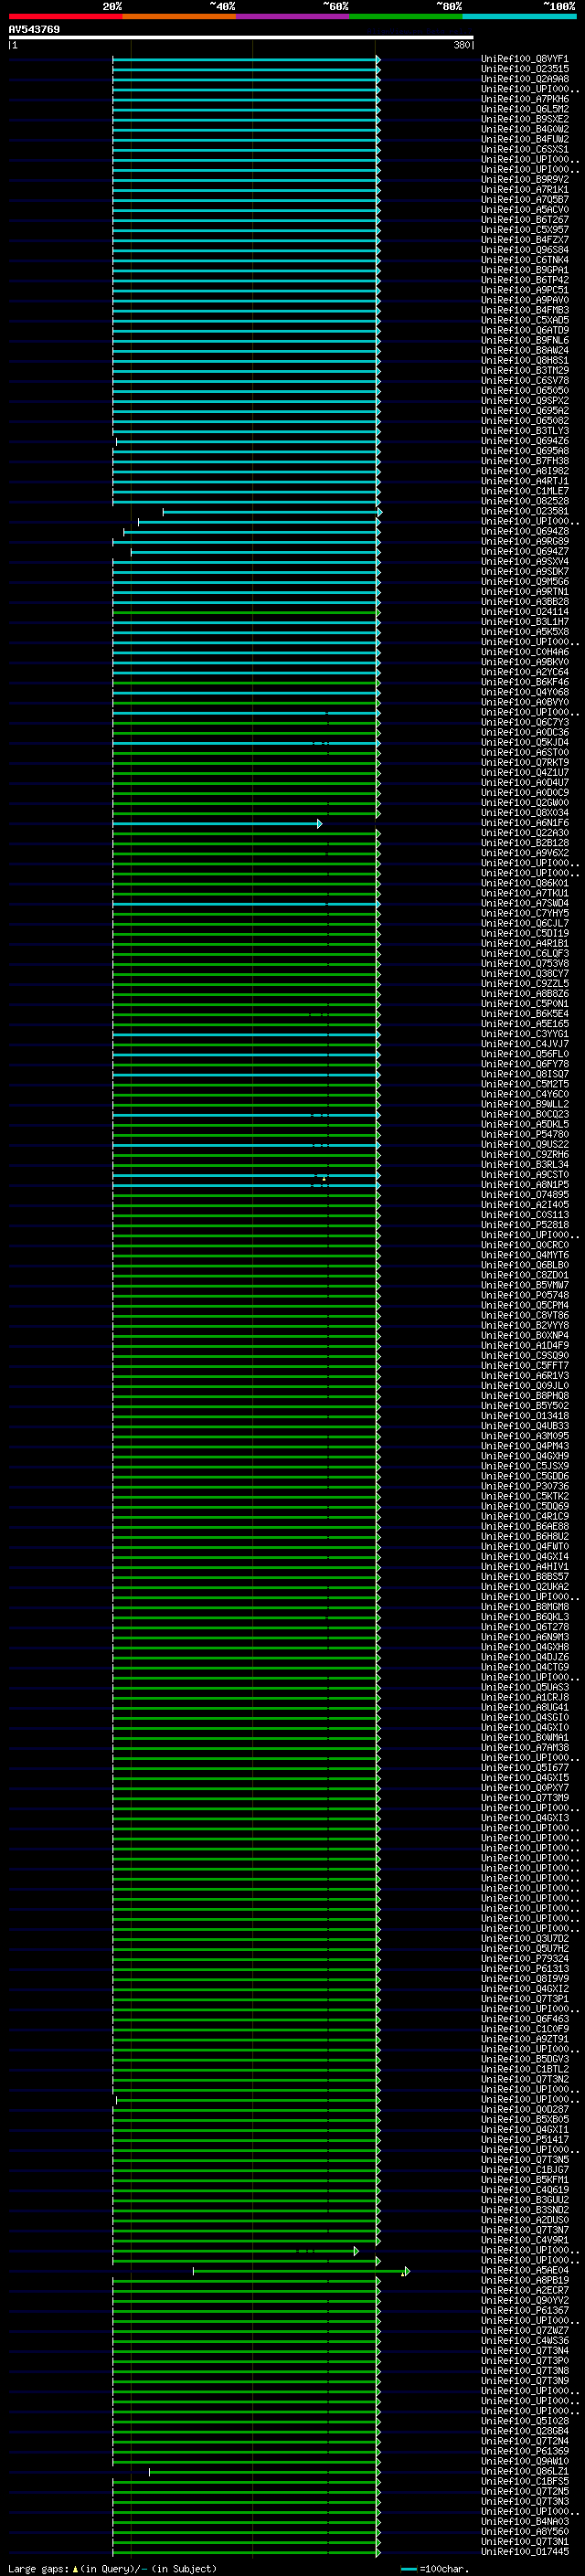Click the UniRef100_P61367 row label
Viewport: 585px width, 2576px height.
click(525, 2310)
